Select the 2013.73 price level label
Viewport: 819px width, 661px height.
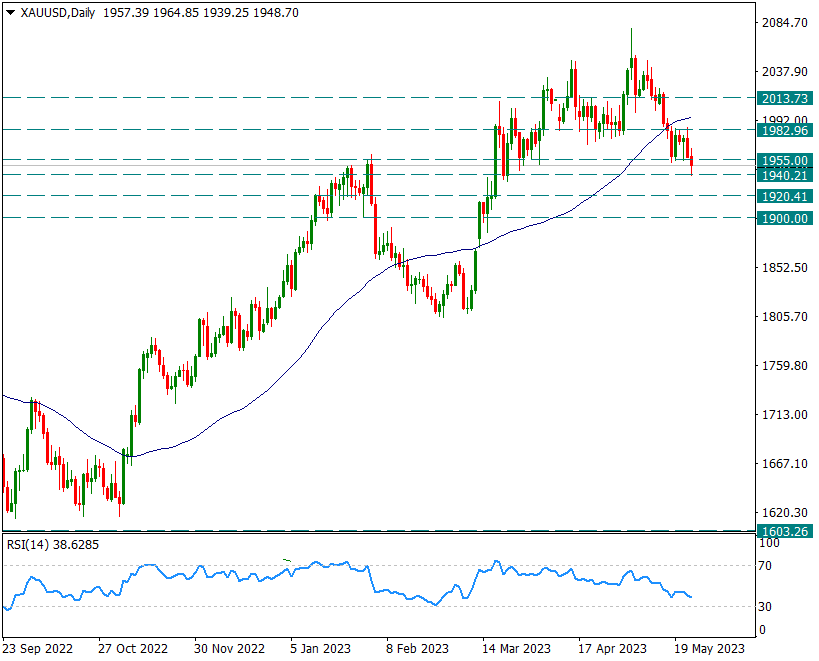pos(785,98)
